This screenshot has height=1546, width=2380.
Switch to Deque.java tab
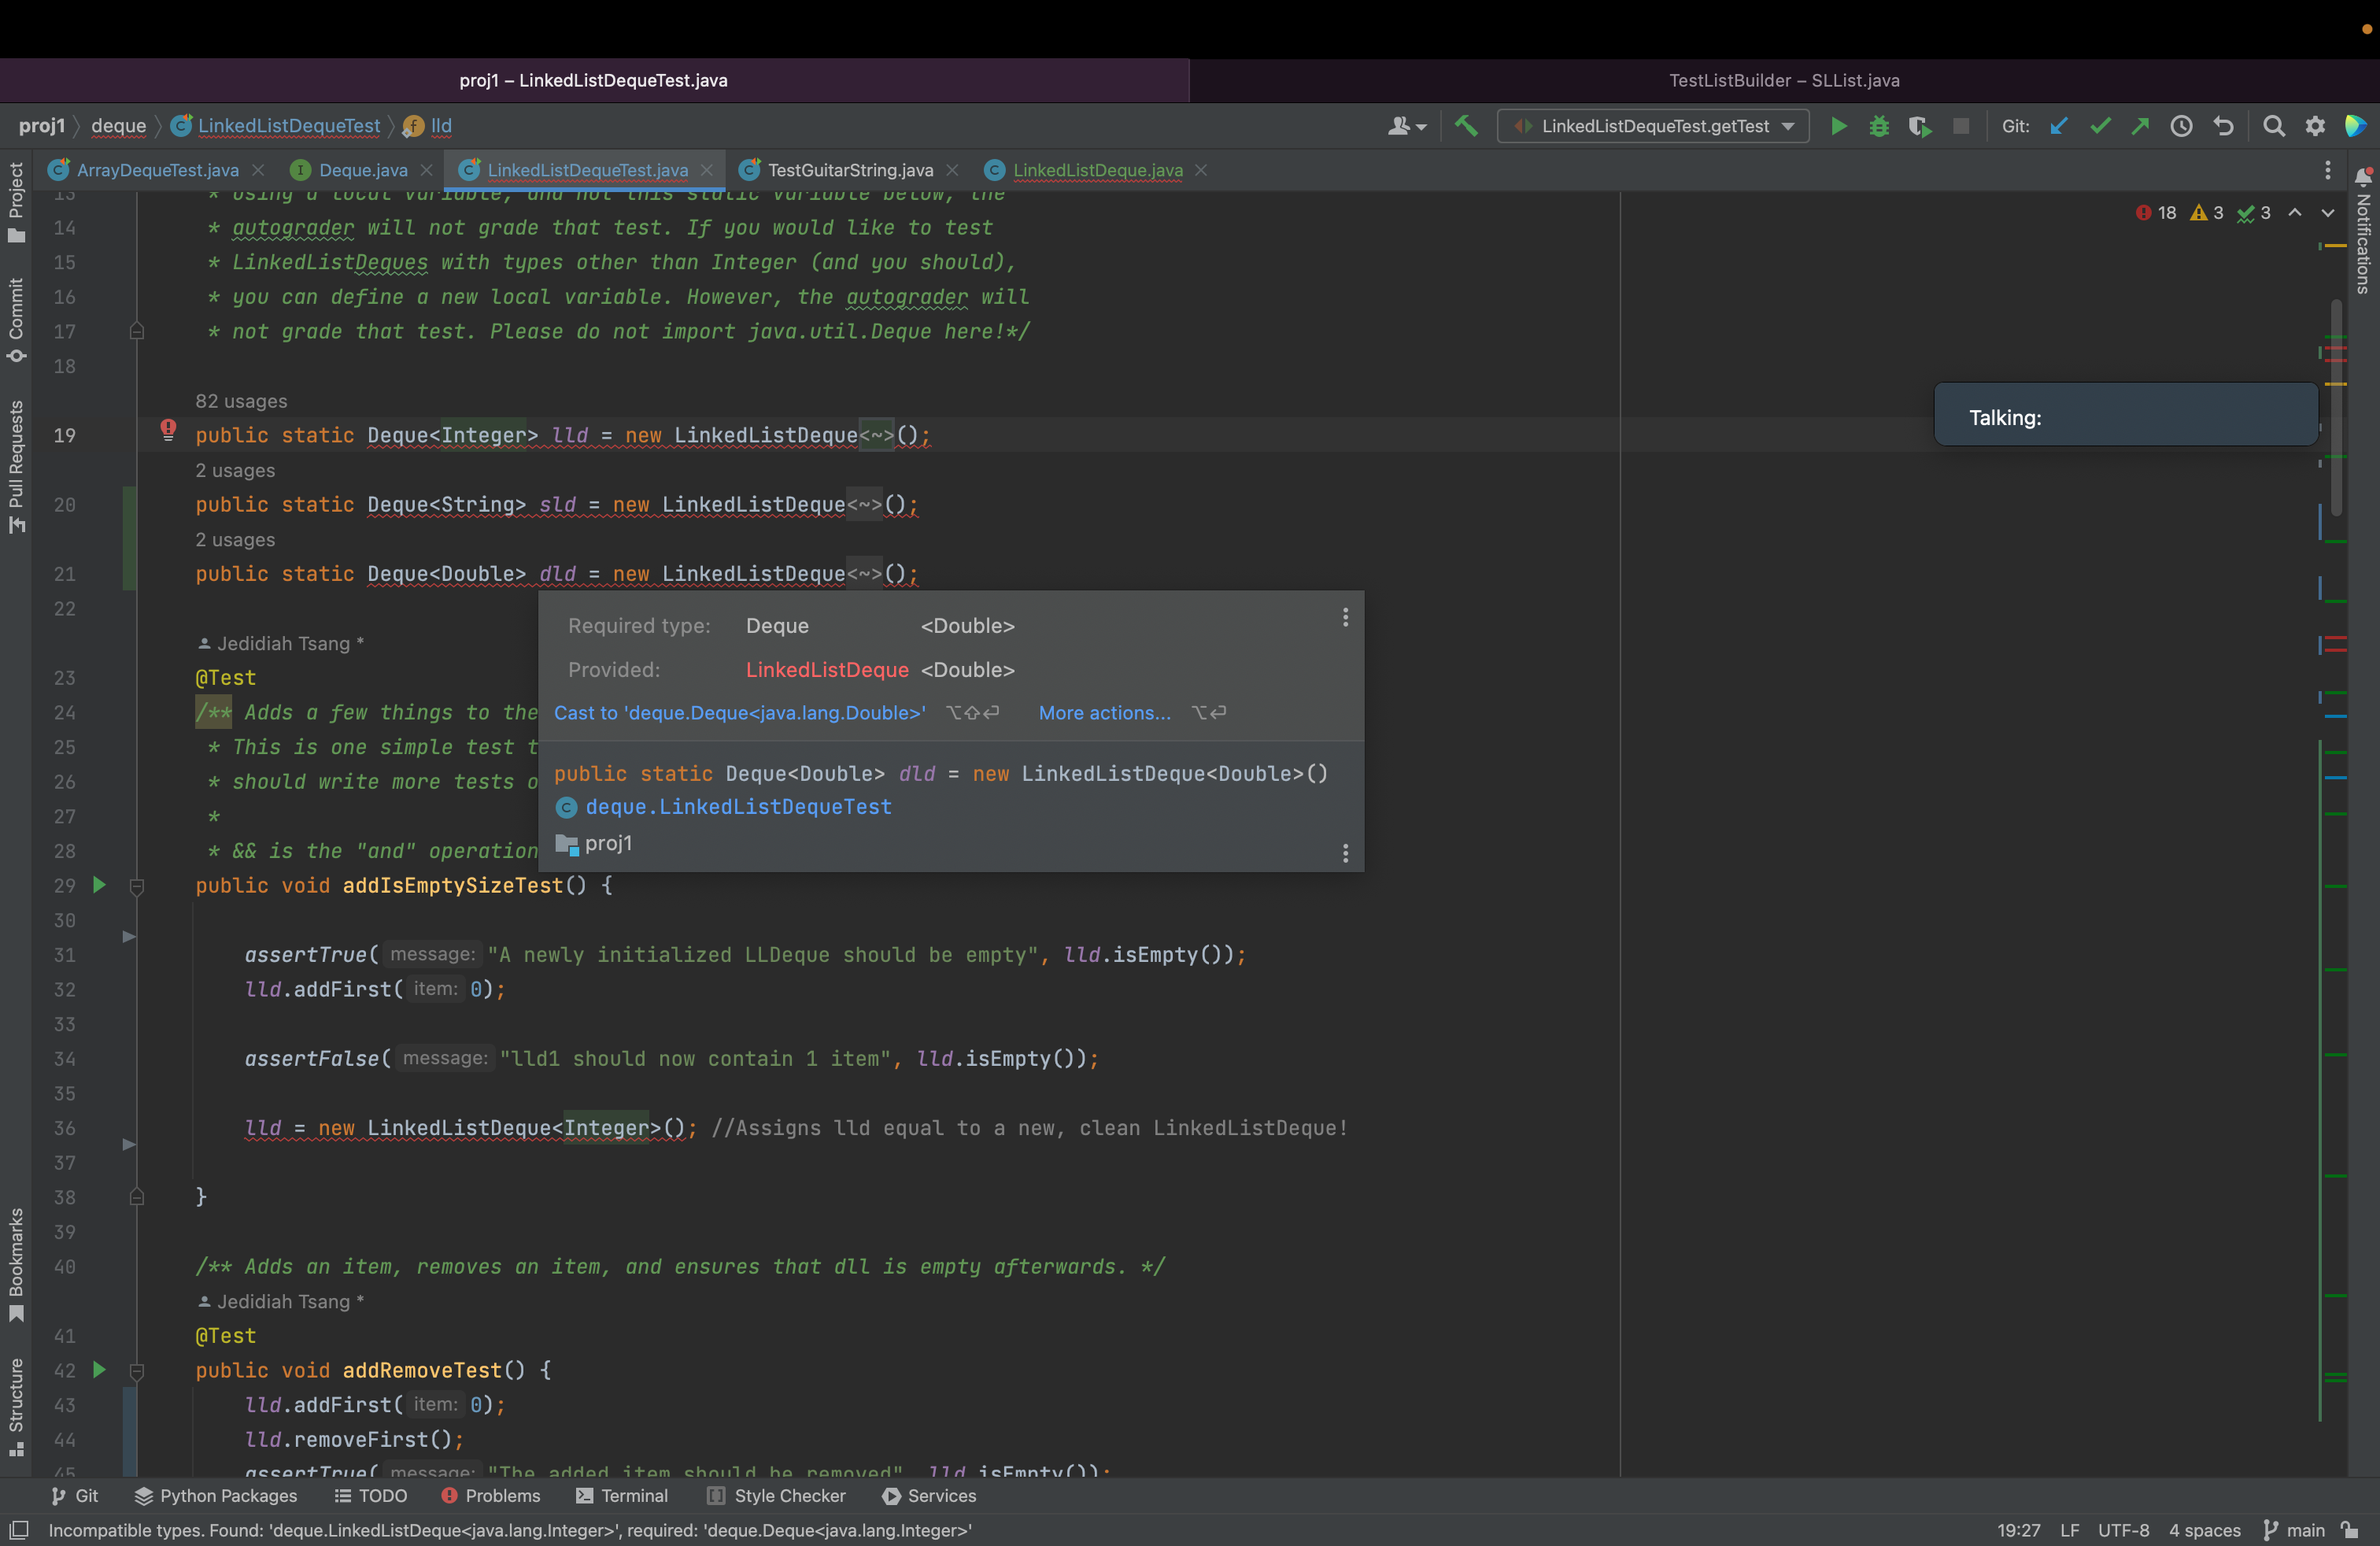pyautogui.click(x=362, y=170)
